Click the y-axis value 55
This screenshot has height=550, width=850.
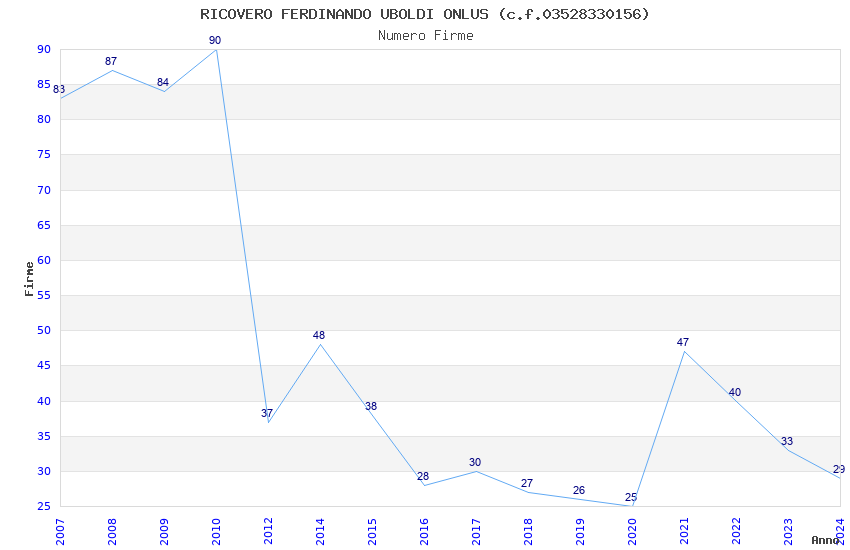44,295
